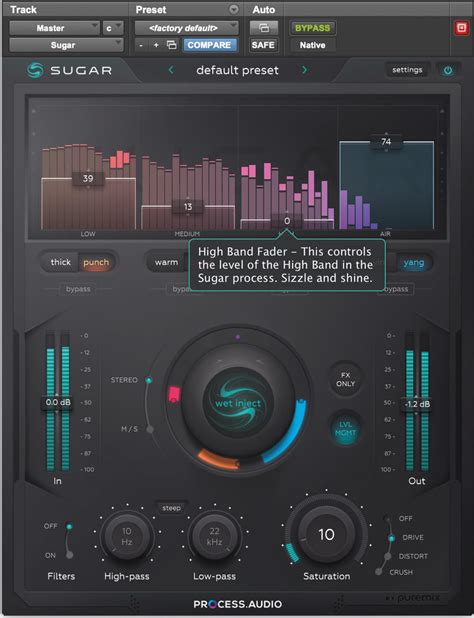474x618 pixels.
Task: Click the output gain fader -1.2 dB
Action: pyautogui.click(x=417, y=404)
